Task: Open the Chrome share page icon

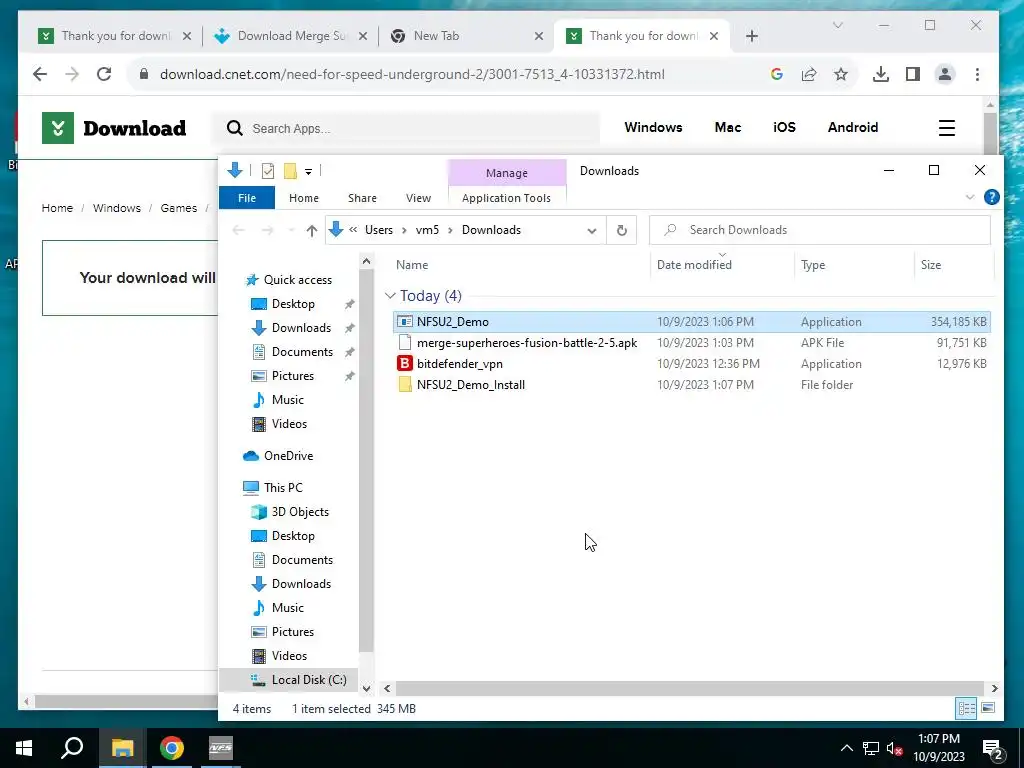Action: coord(808,74)
